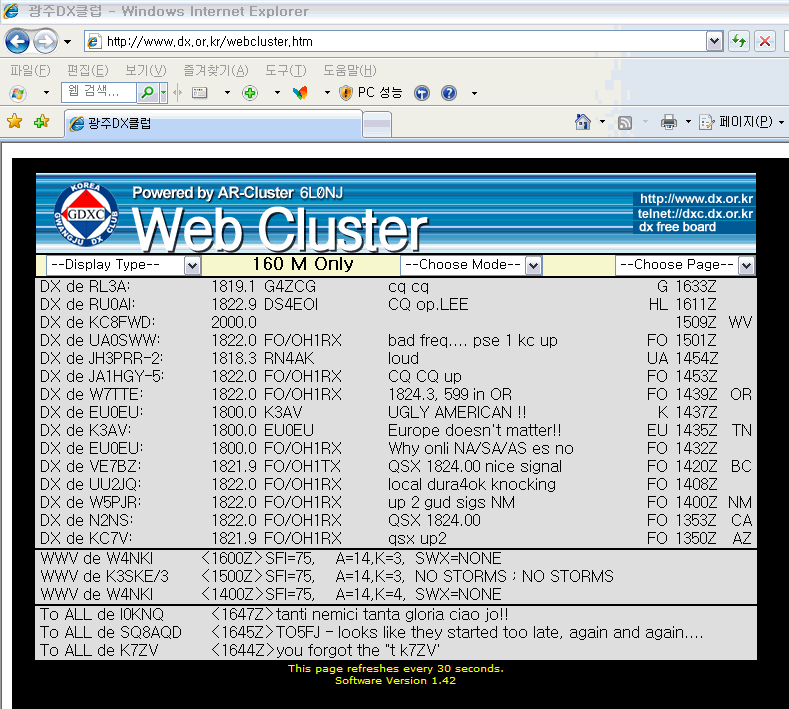Open the http://www.dx.or.kr link

pos(696,199)
